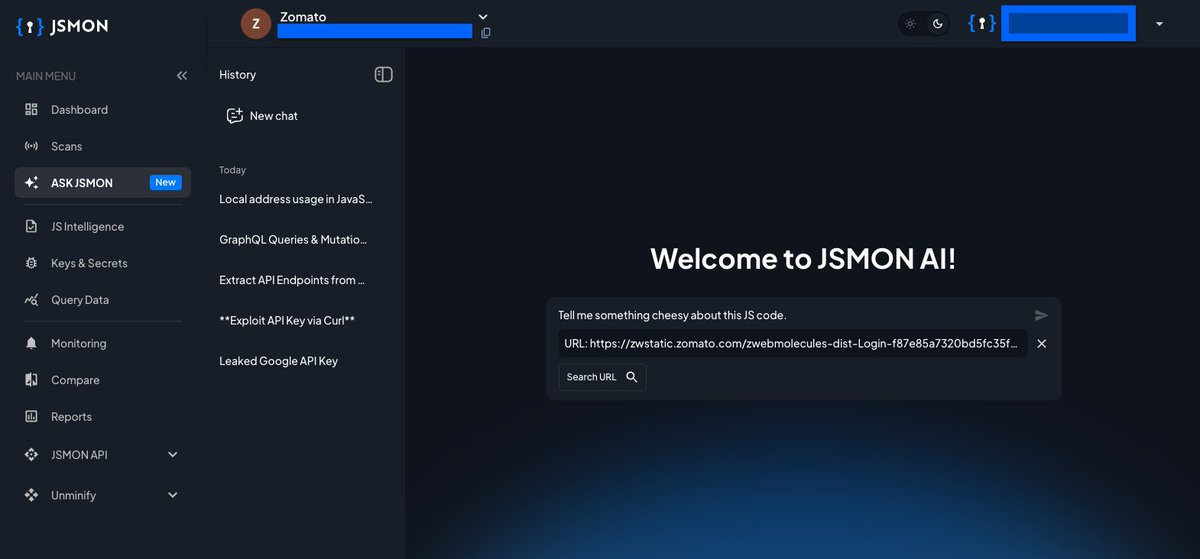This screenshot has width=1200, height=559.
Task: Collapse the main menu sidebar
Action: click(x=182, y=76)
